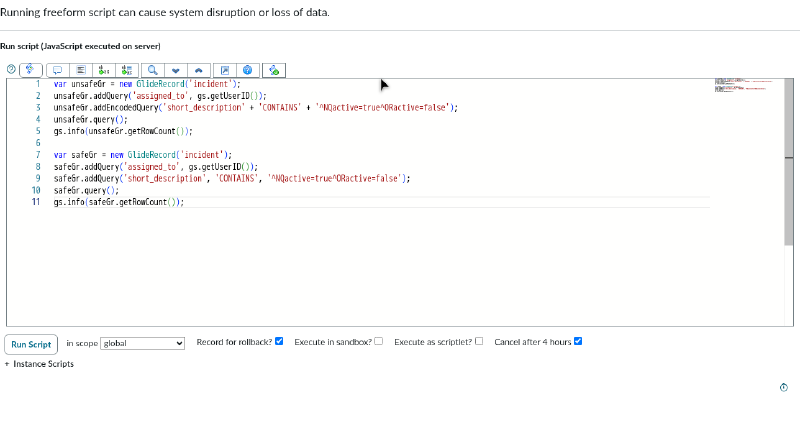
Task: Open the in scope global dropdown
Action: click(142, 343)
